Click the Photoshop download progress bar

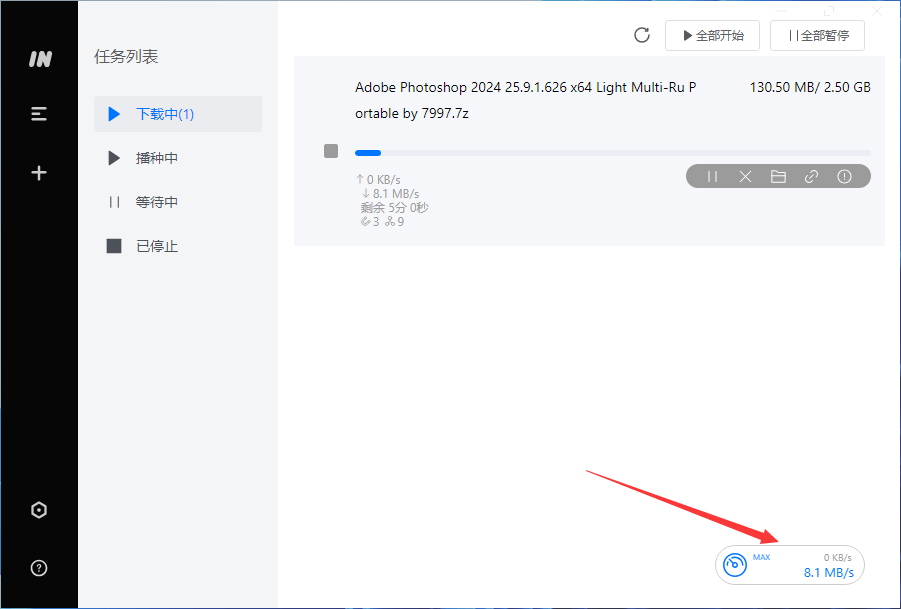click(613, 153)
